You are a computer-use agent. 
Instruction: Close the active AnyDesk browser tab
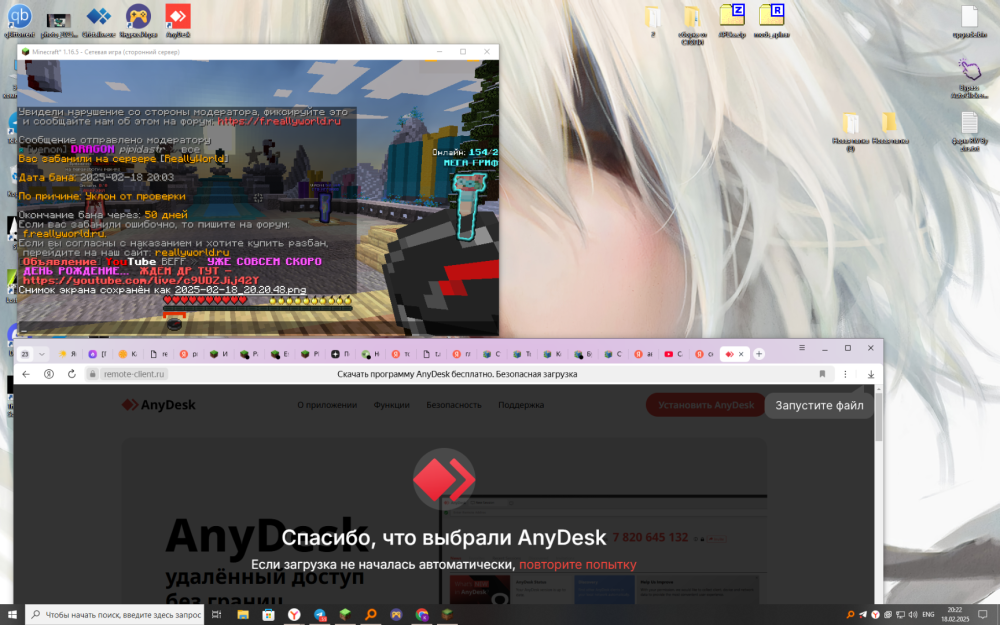click(x=741, y=354)
